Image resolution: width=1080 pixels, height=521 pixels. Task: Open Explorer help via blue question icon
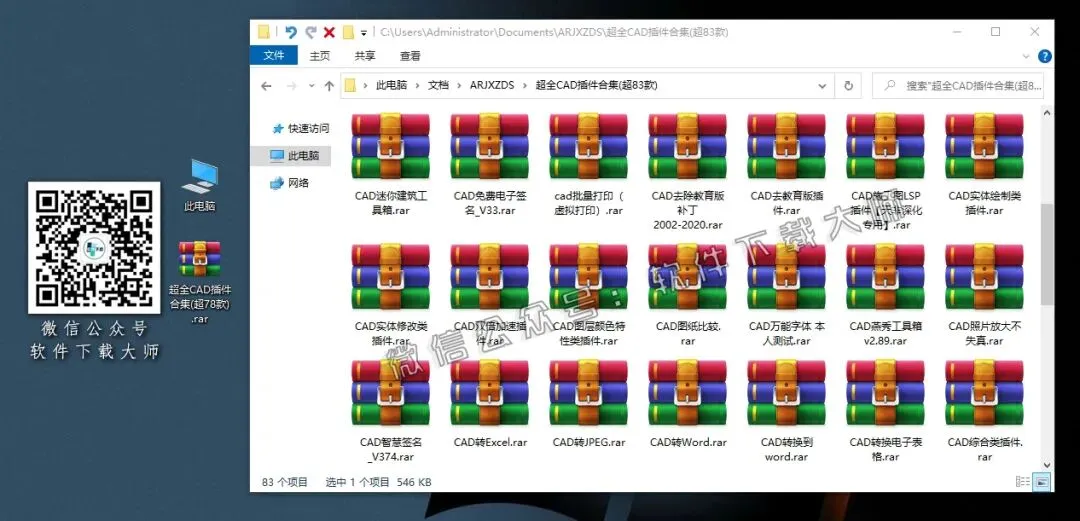pos(1045,57)
